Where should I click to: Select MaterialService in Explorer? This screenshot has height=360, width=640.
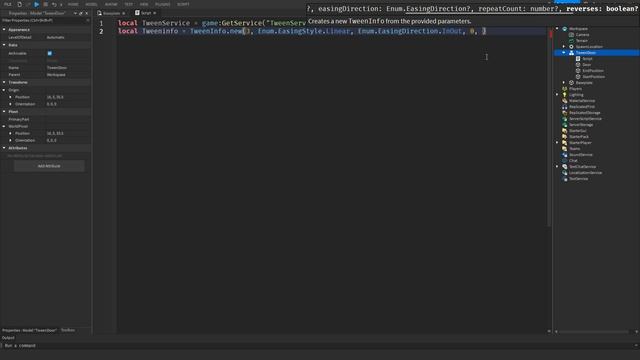click(x=582, y=100)
